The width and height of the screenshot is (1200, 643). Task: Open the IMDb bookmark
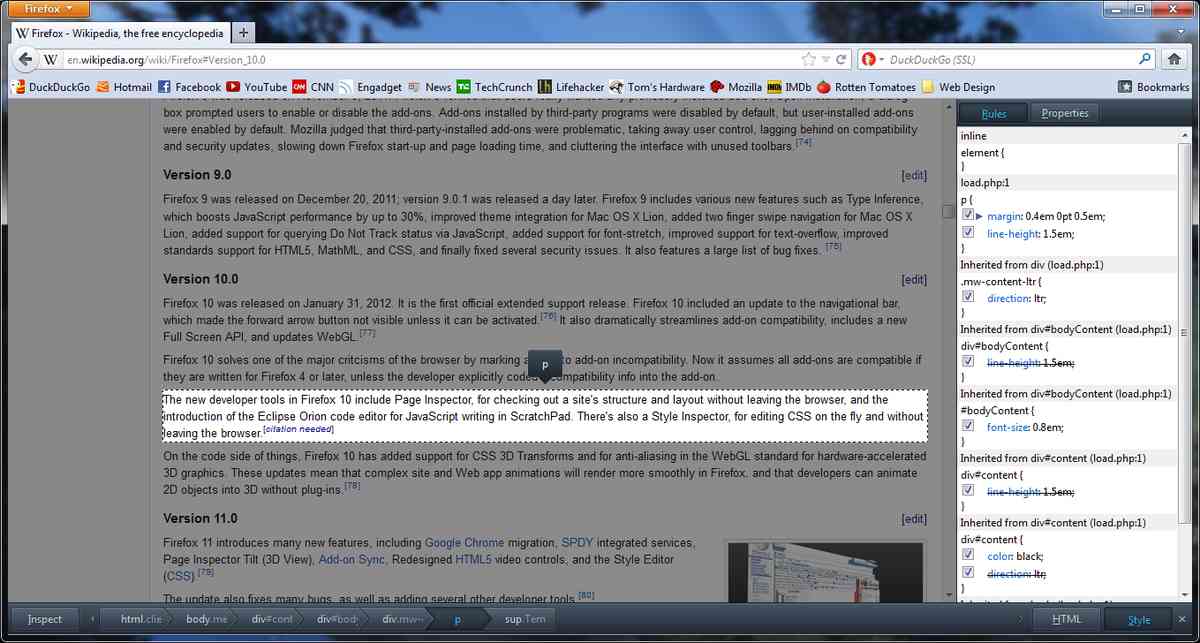pos(789,87)
